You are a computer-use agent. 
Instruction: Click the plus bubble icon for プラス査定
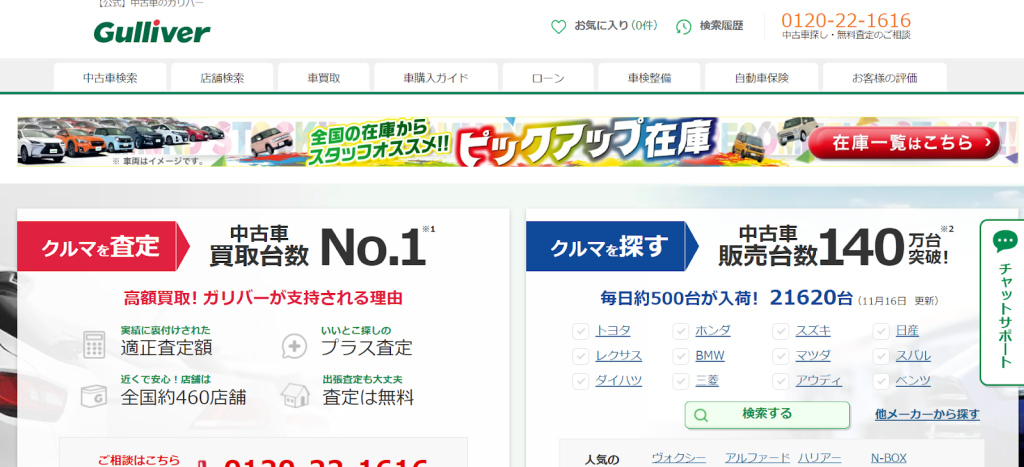pos(295,346)
